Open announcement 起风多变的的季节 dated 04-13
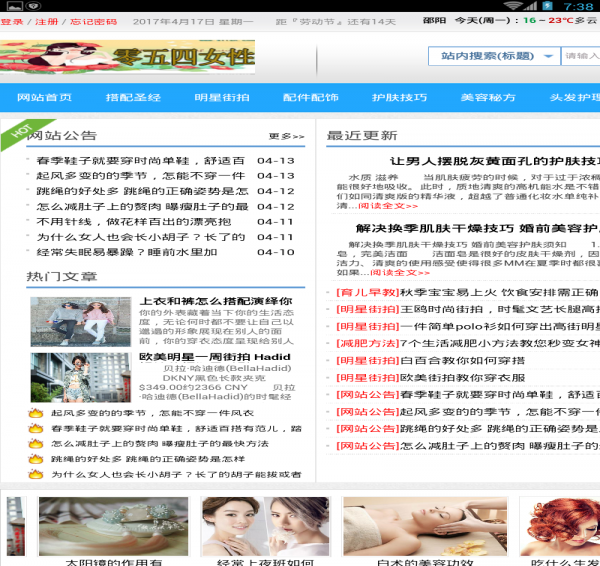 click(x=140, y=176)
